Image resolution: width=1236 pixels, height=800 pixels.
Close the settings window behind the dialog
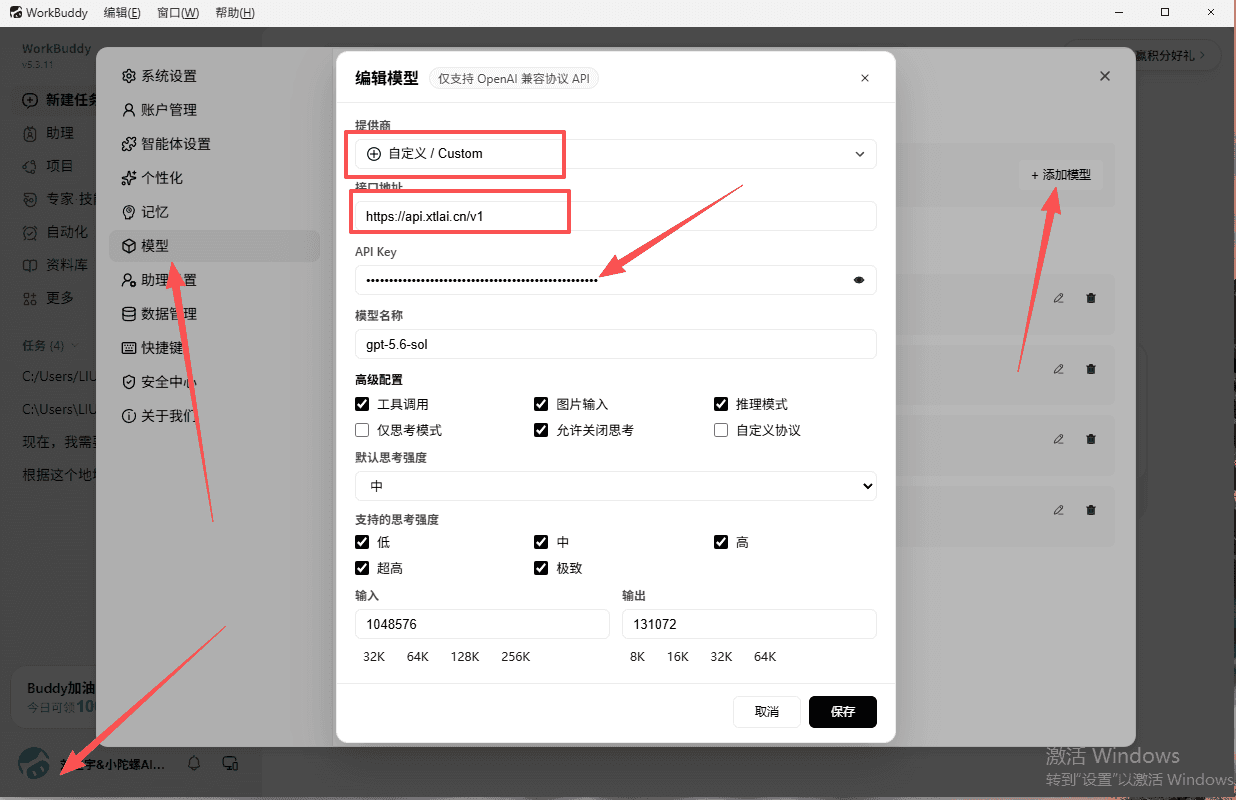[x=1105, y=76]
